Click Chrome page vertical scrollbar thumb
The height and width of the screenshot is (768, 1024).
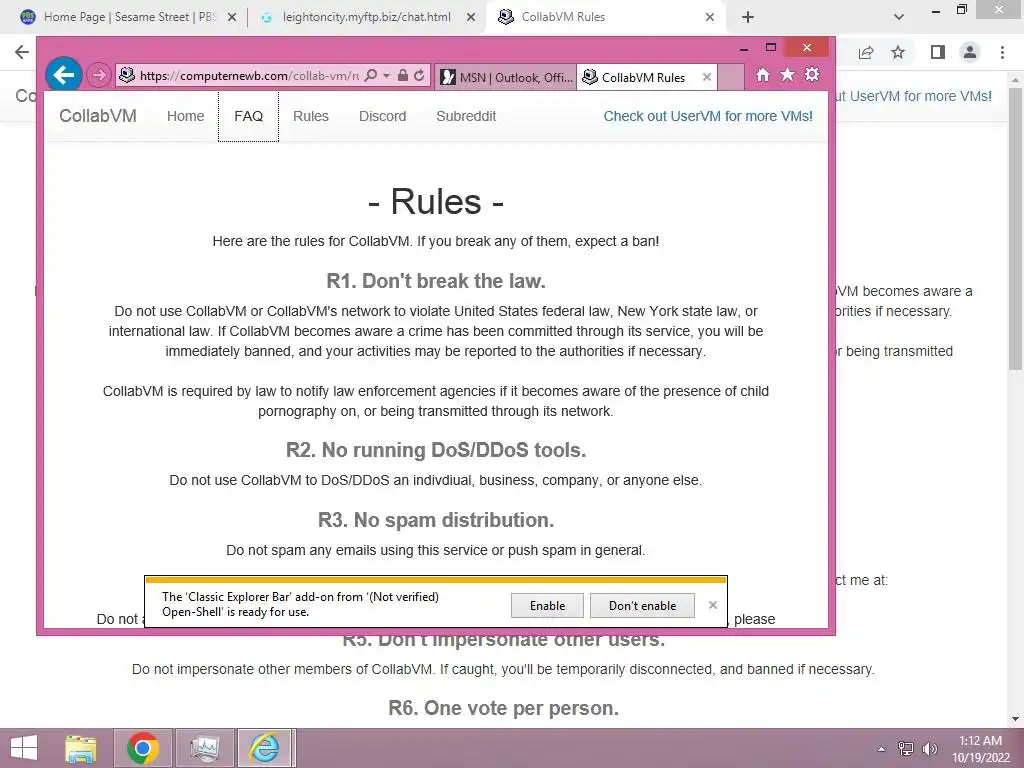coord(1016,229)
